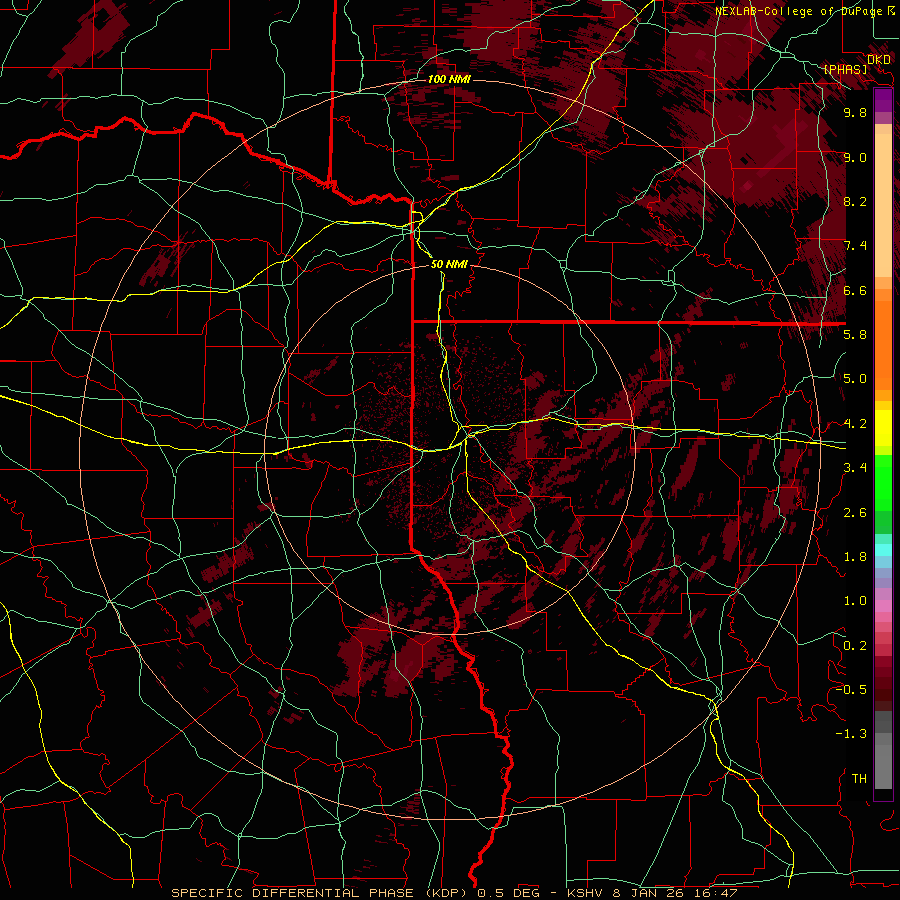Click the 100 NMI range ring label
Viewport: 900px width, 900px height.
(x=449, y=79)
